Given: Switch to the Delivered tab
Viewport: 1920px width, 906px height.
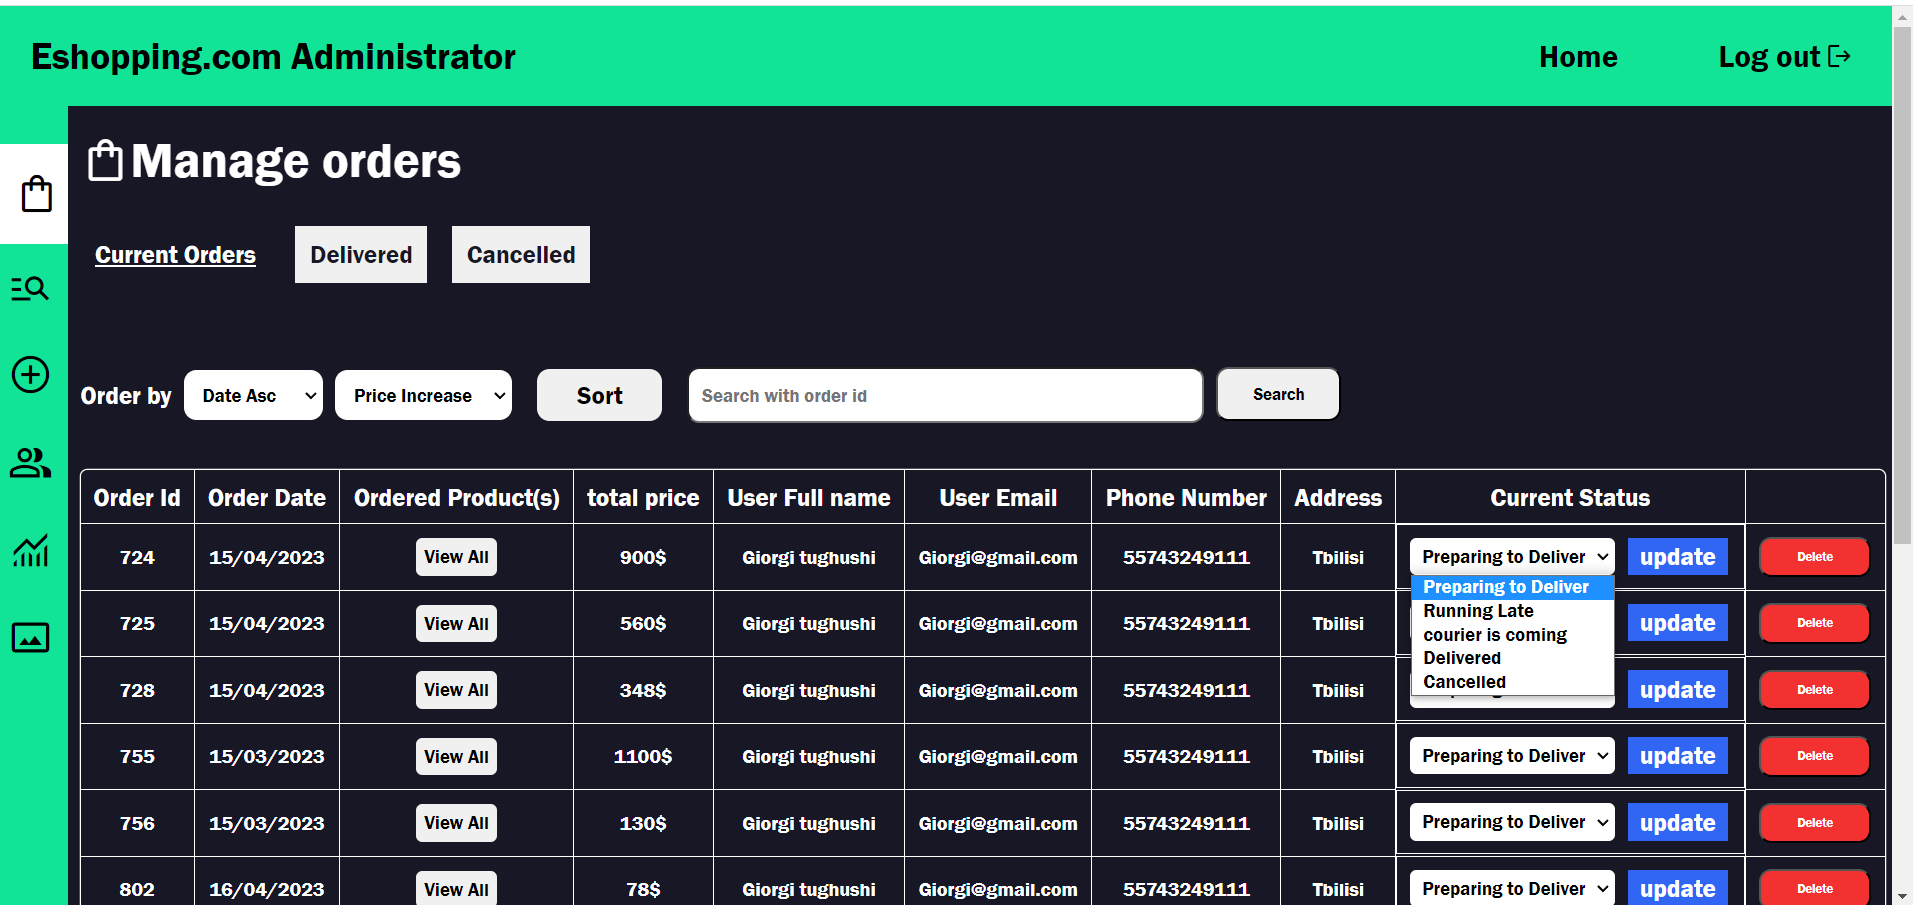Looking at the screenshot, I should click(360, 254).
